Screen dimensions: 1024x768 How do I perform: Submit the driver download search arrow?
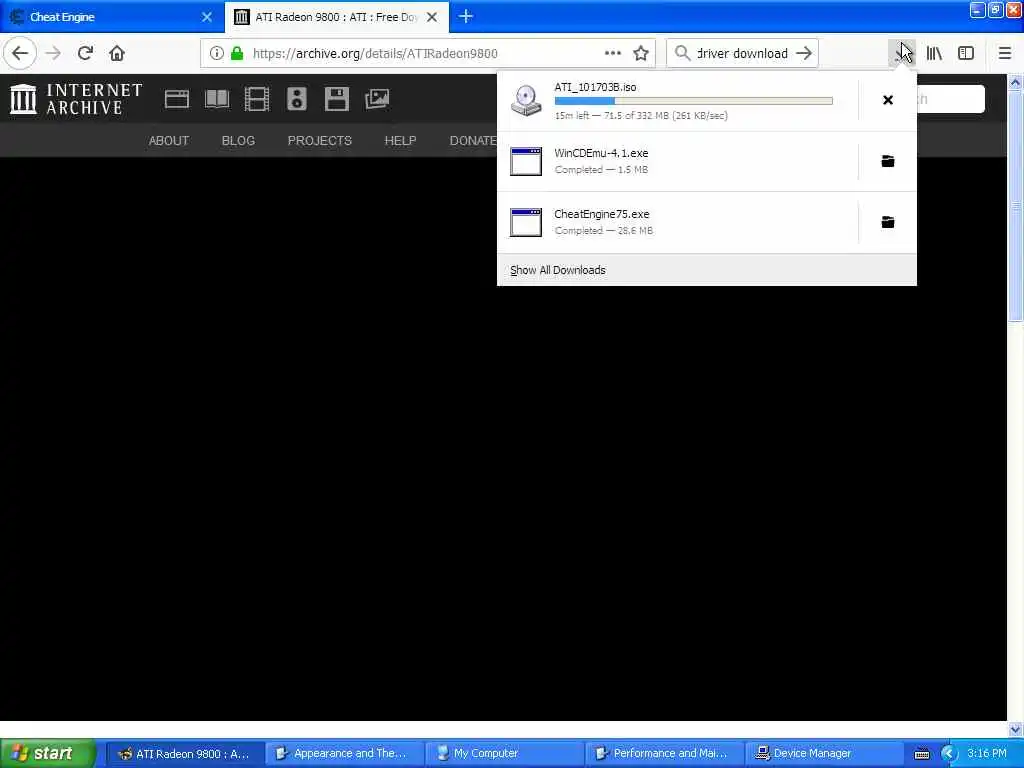point(804,53)
